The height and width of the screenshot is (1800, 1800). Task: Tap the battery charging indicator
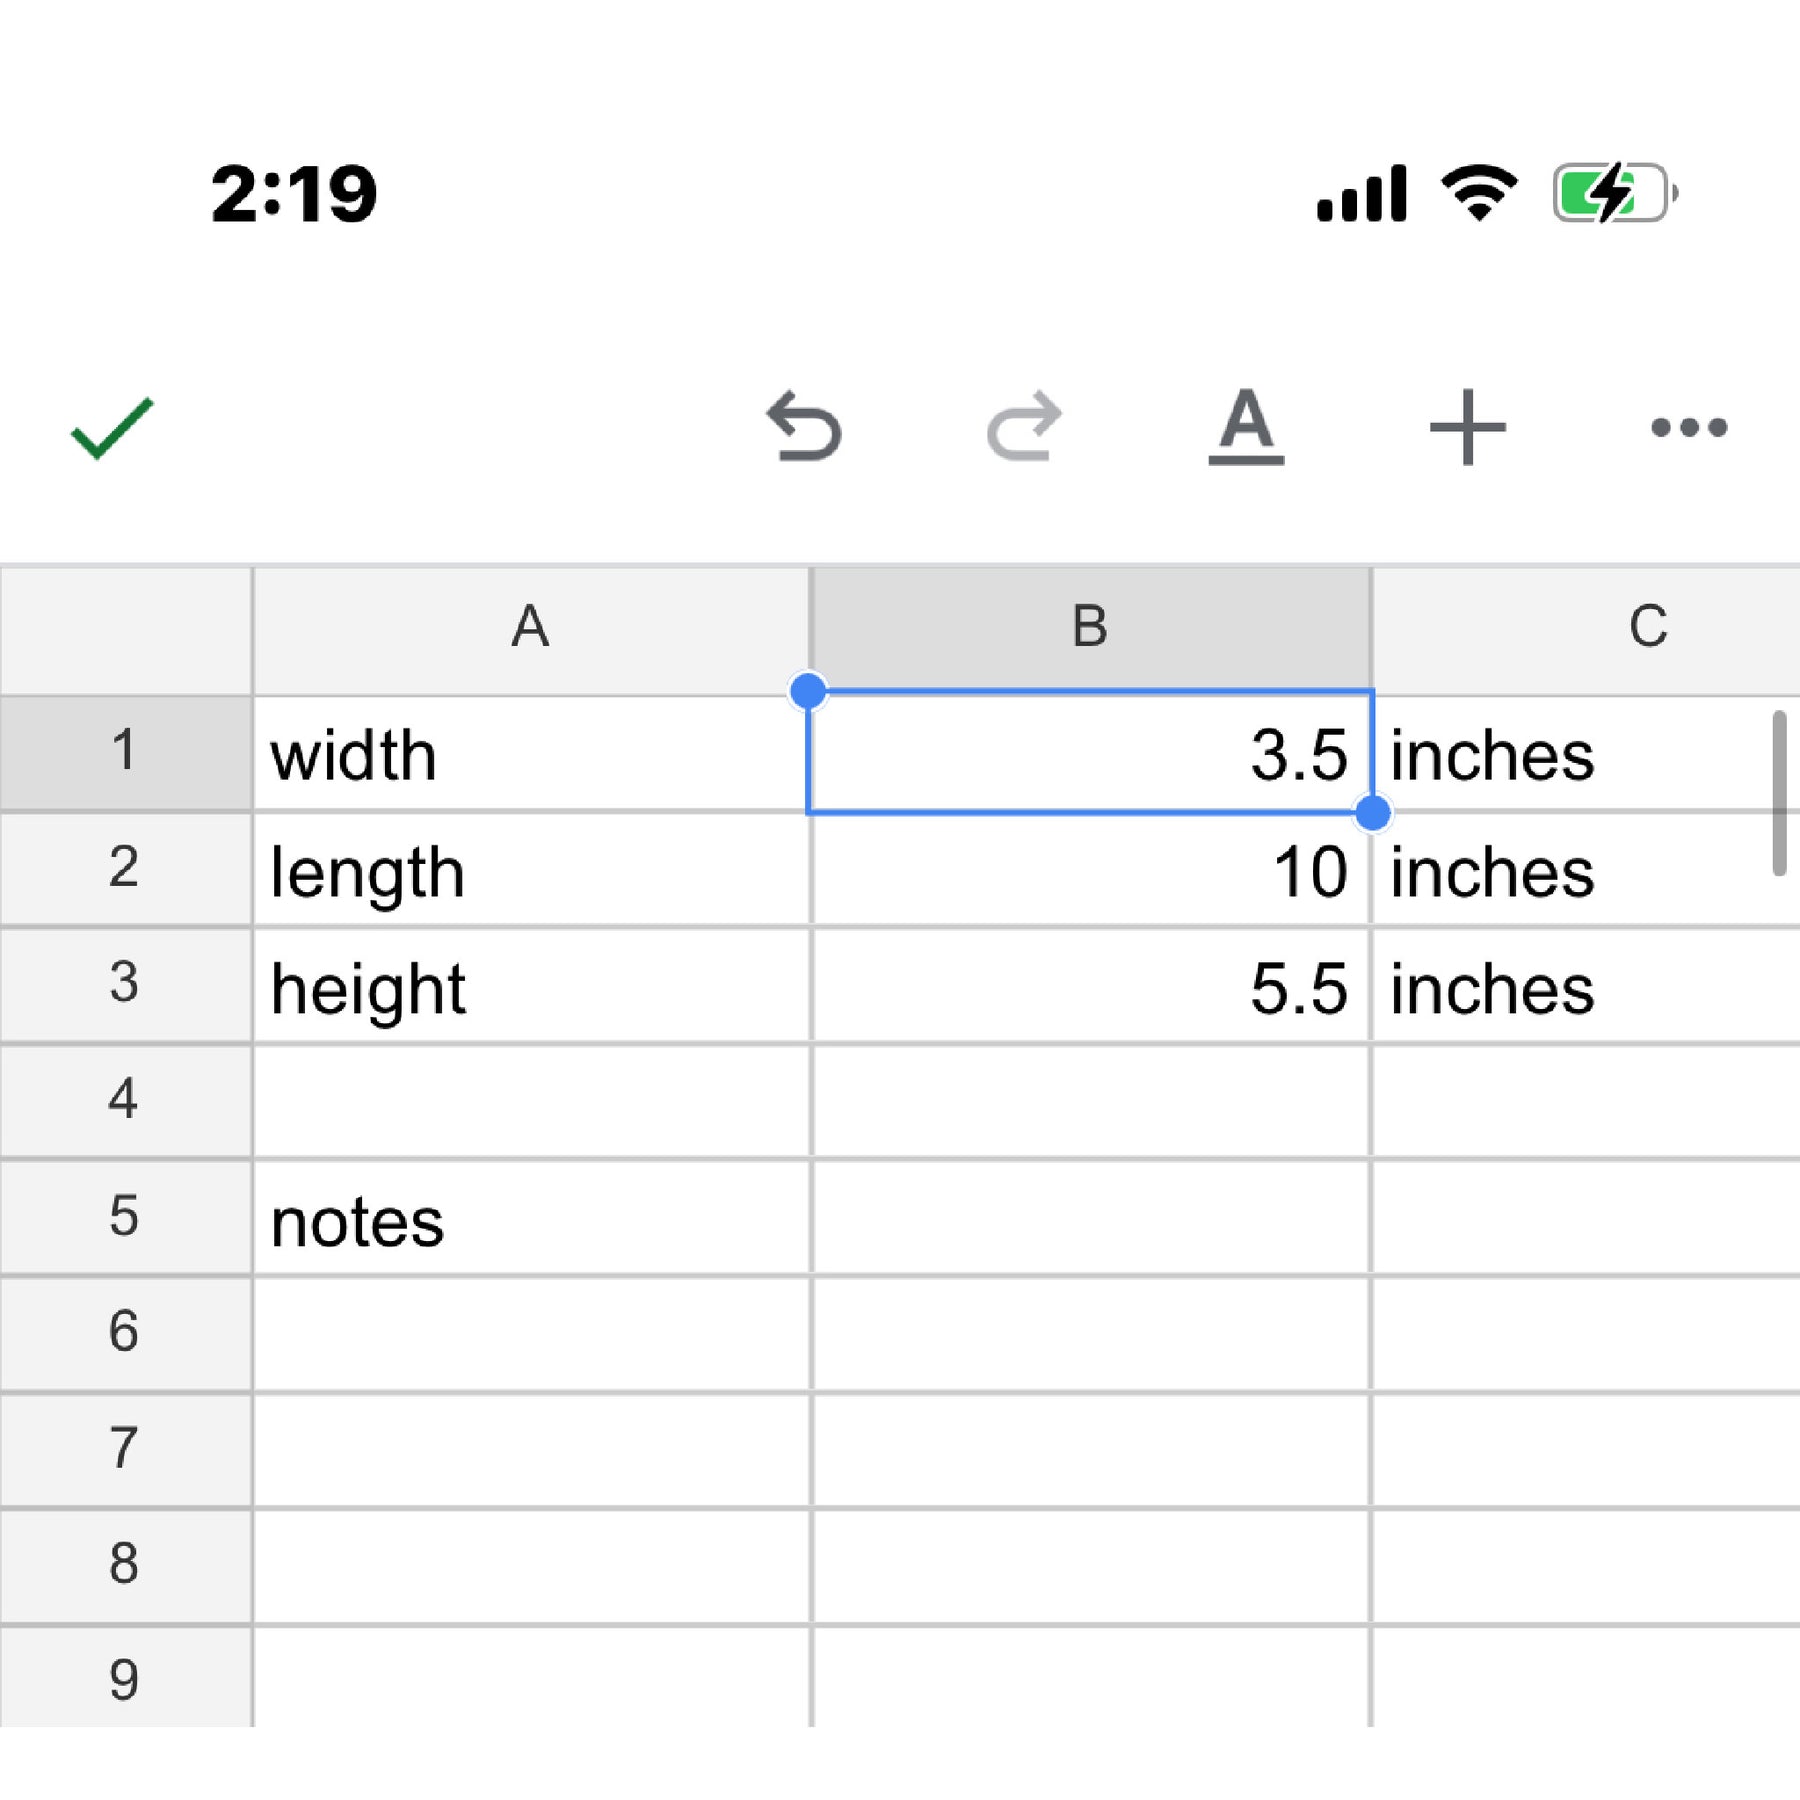1613,193
